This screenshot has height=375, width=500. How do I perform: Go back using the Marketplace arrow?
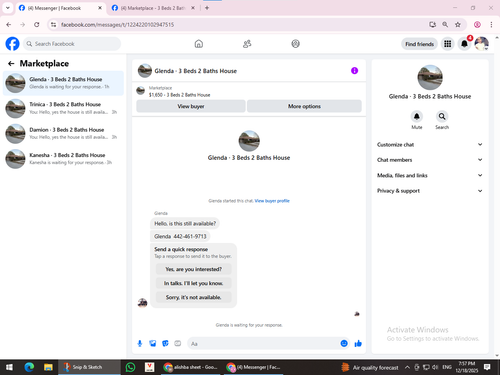click(x=11, y=63)
